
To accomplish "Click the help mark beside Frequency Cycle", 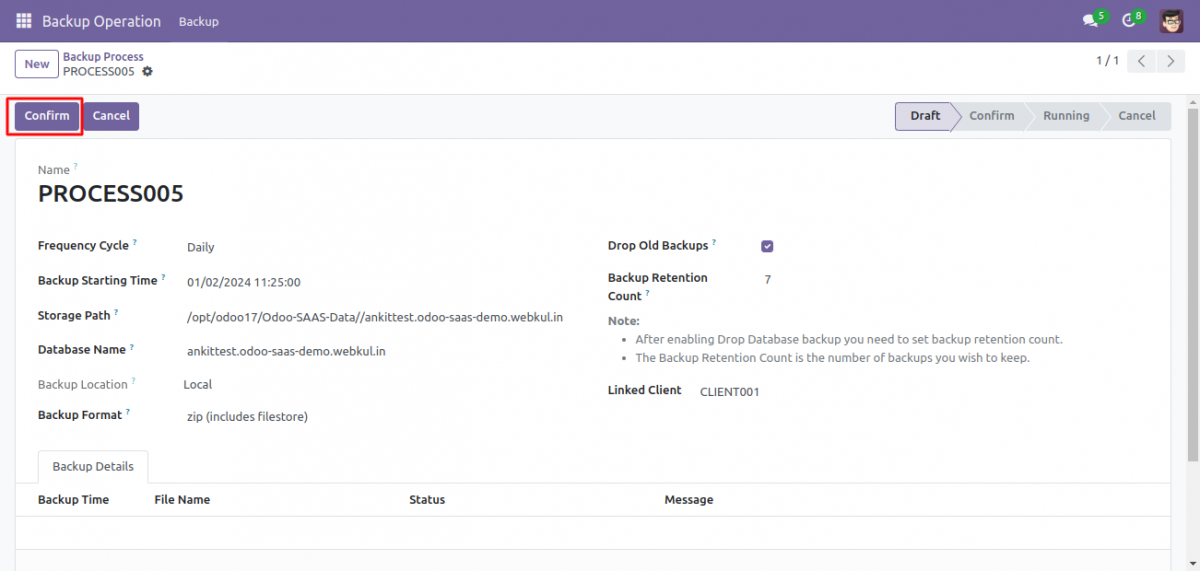I will tap(135, 243).
